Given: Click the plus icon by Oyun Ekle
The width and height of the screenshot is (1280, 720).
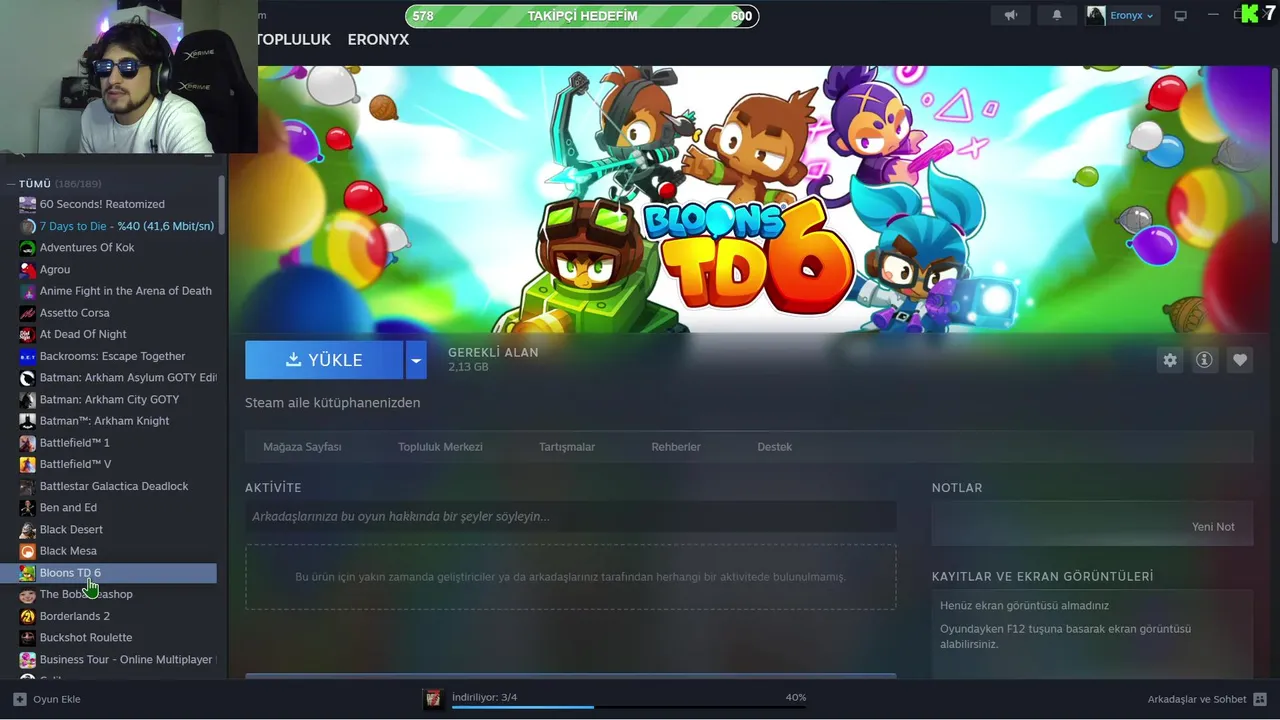Looking at the screenshot, I should coord(20,699).
